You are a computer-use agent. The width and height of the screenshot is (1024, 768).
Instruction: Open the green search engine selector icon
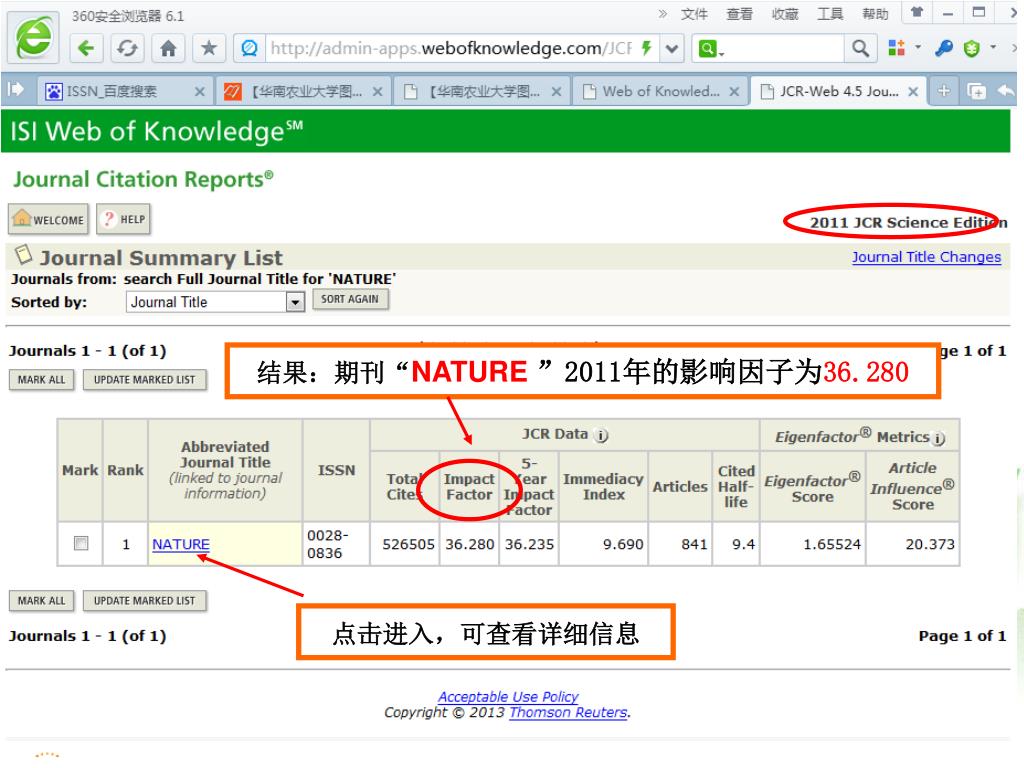711,48
